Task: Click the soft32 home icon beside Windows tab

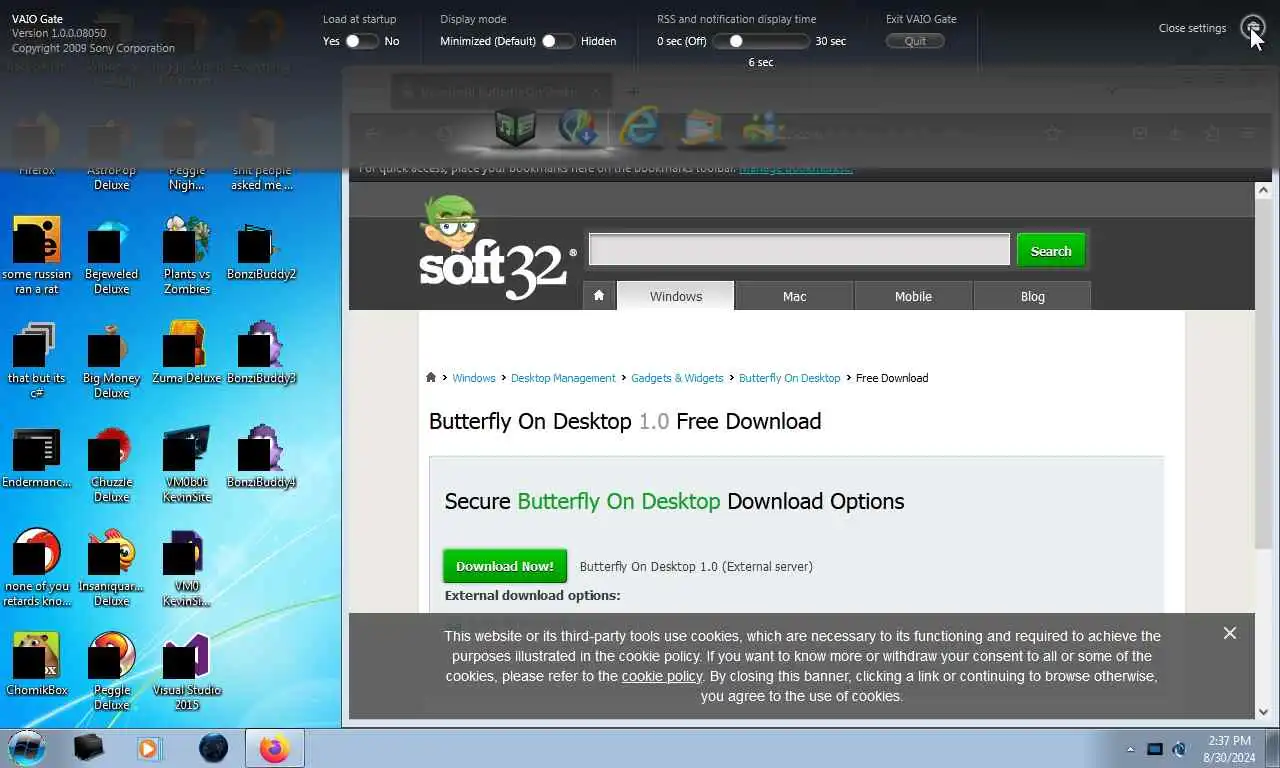Action: pos(598,296)
